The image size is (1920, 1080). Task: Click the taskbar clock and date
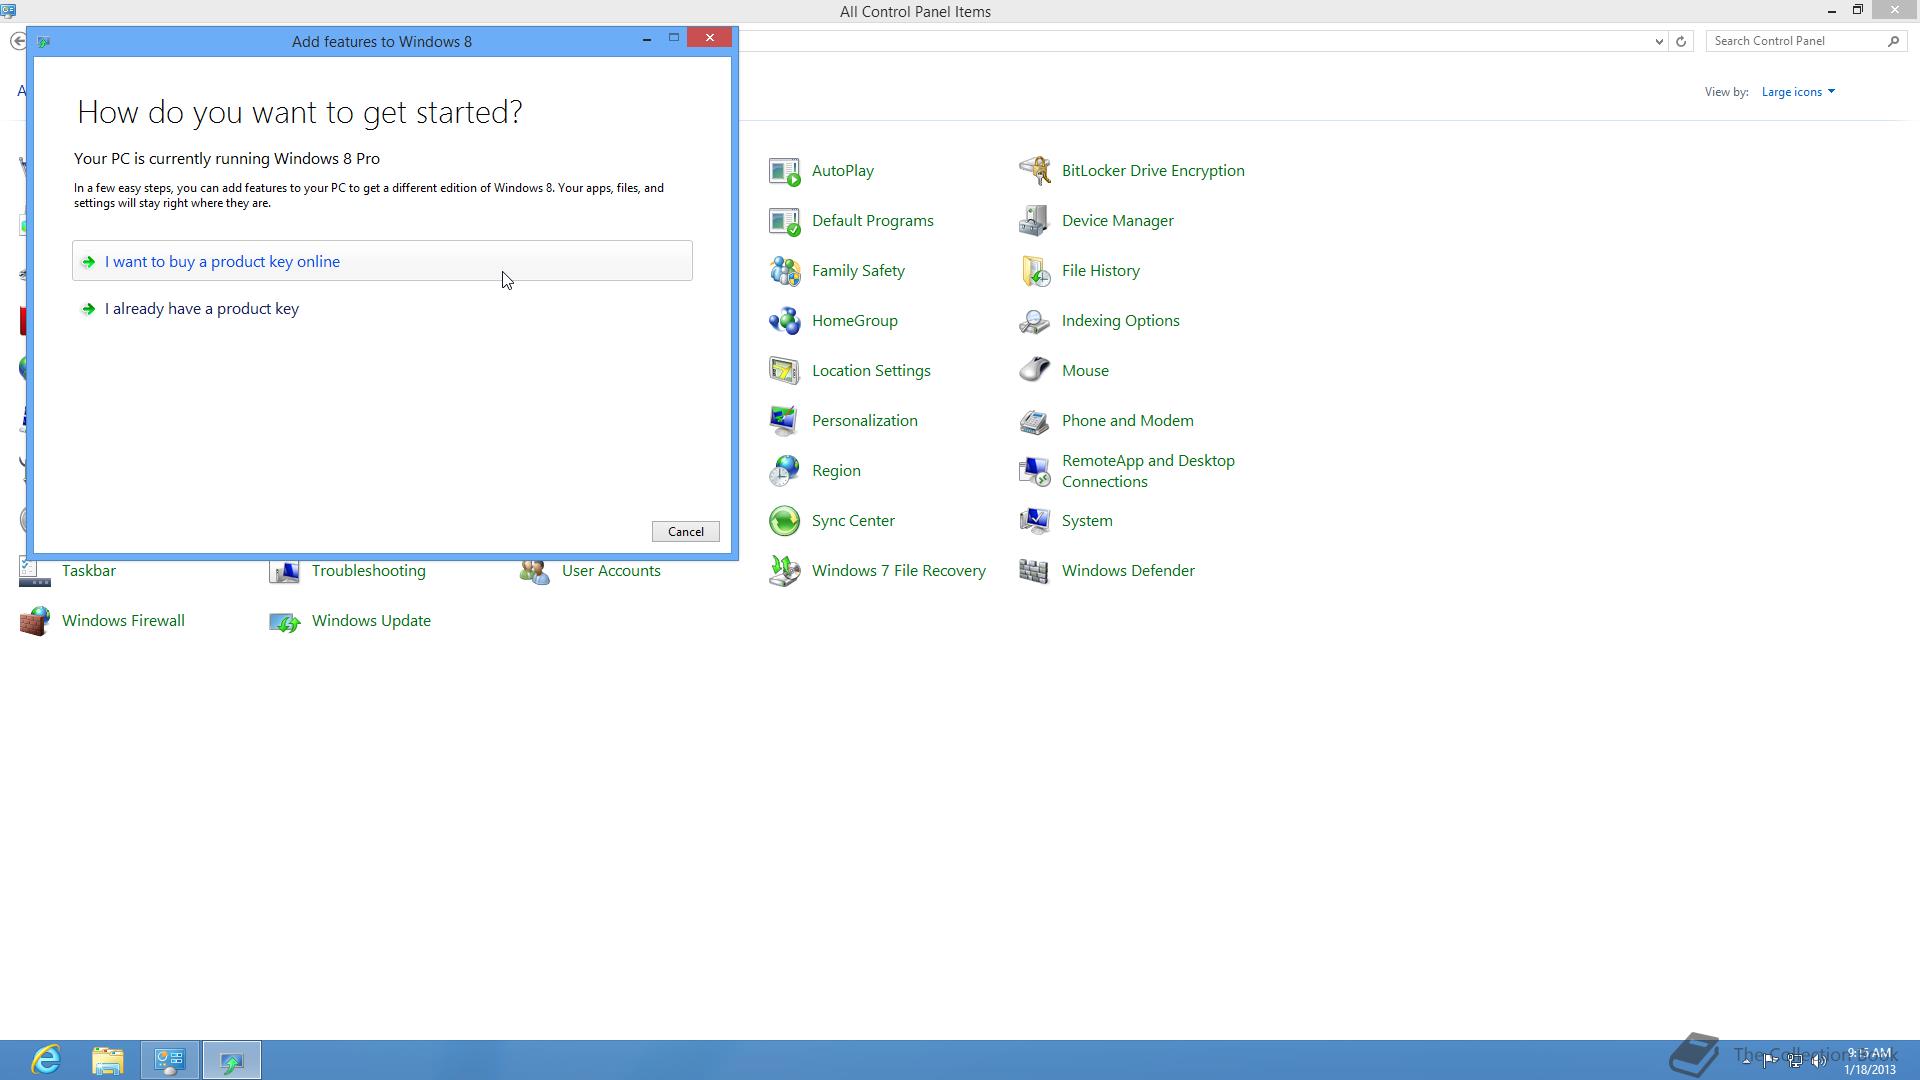pos(1870,1061)
